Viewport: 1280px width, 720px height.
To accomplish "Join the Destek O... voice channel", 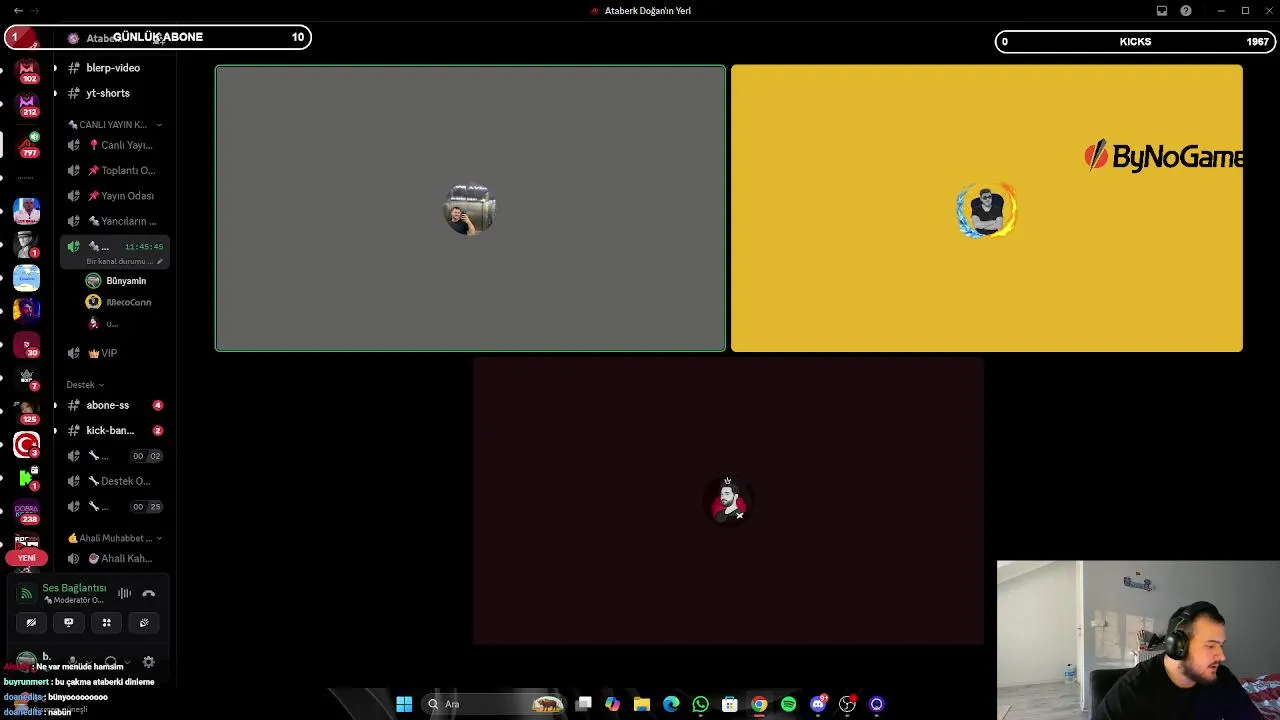I will tap(115, 481).
